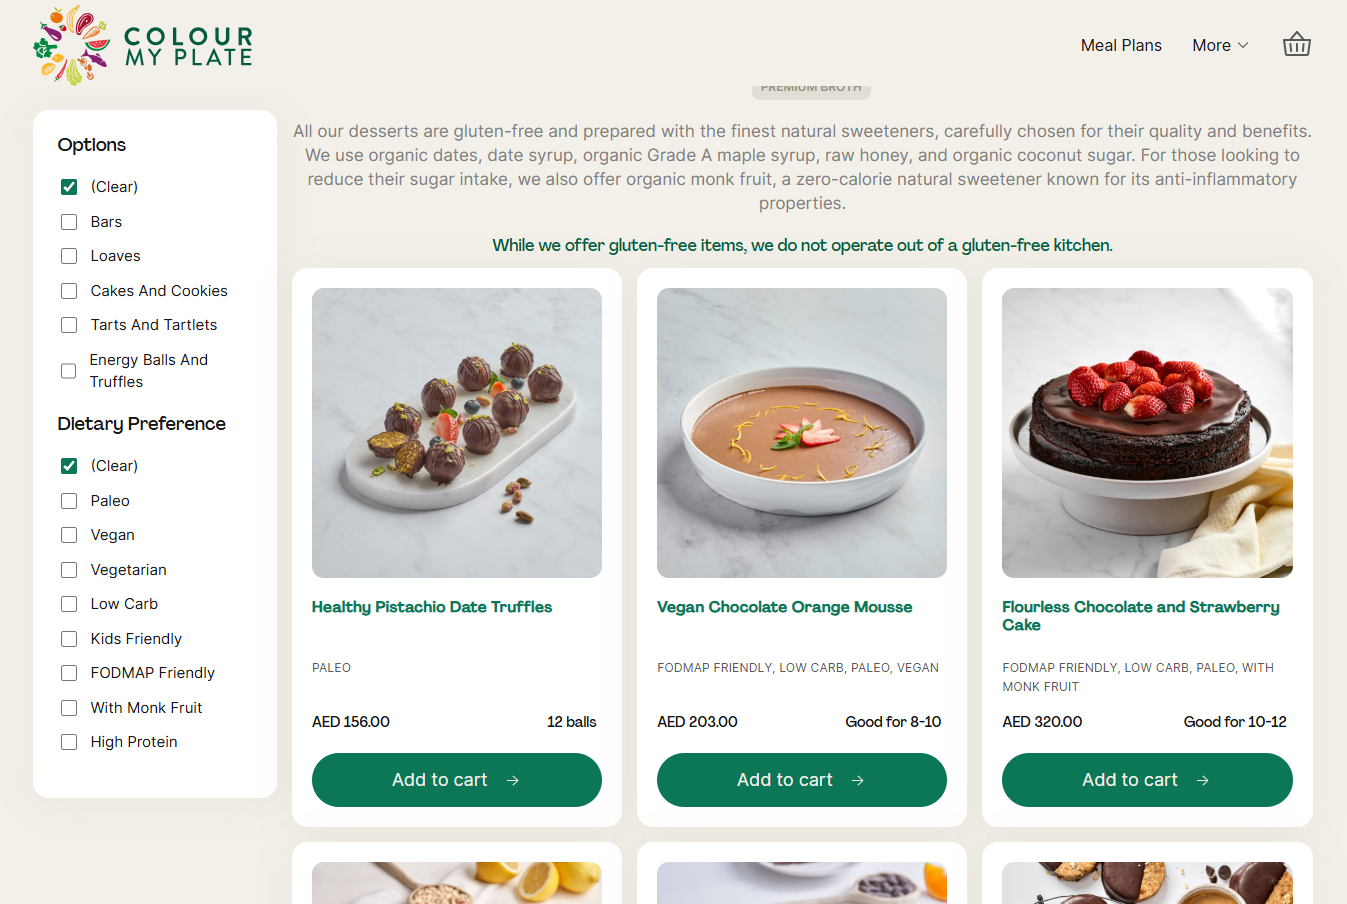Open the shopping basket icon
Image resolution: width=1347 pixels, height=904 pixels.
click(1296, 45)
